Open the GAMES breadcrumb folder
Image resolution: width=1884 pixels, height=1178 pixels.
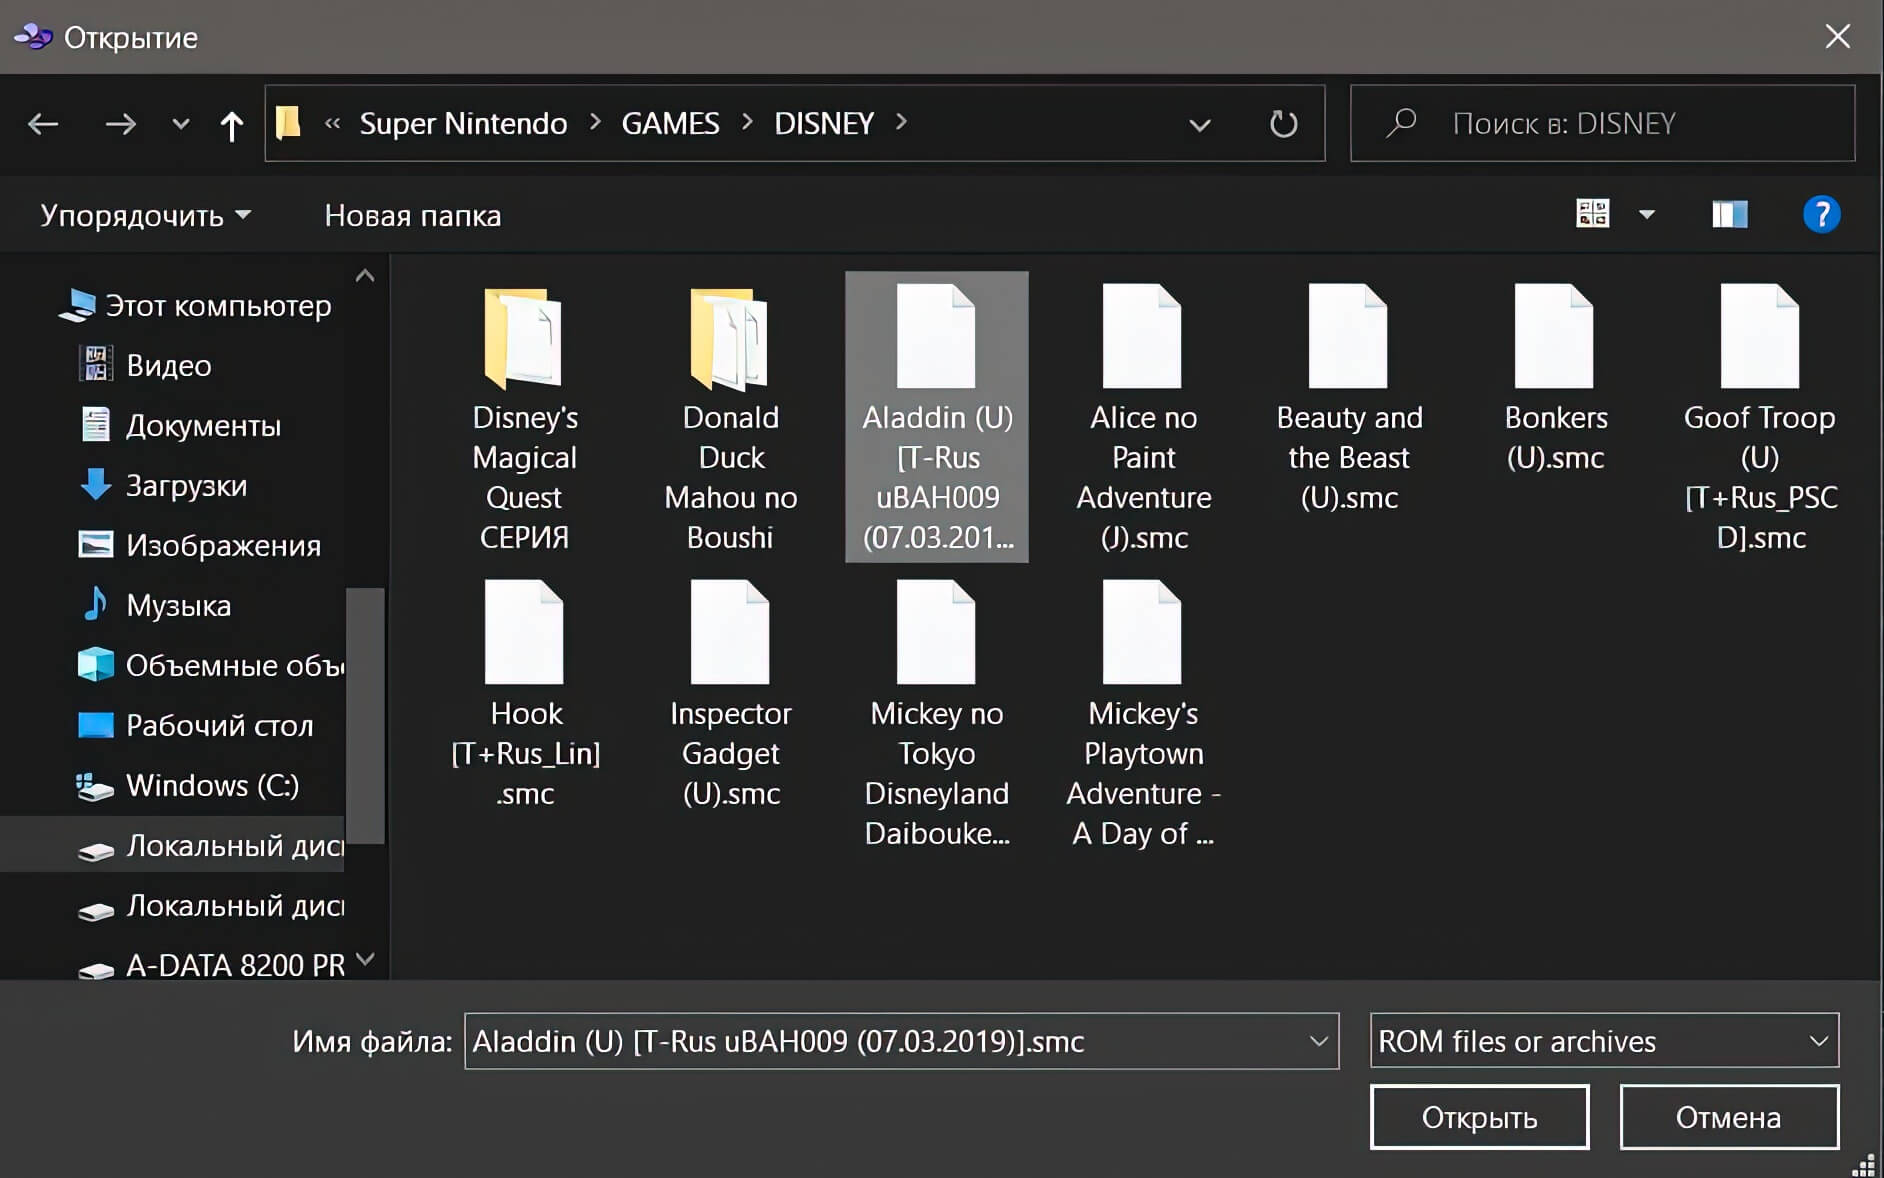click(670, 123)
